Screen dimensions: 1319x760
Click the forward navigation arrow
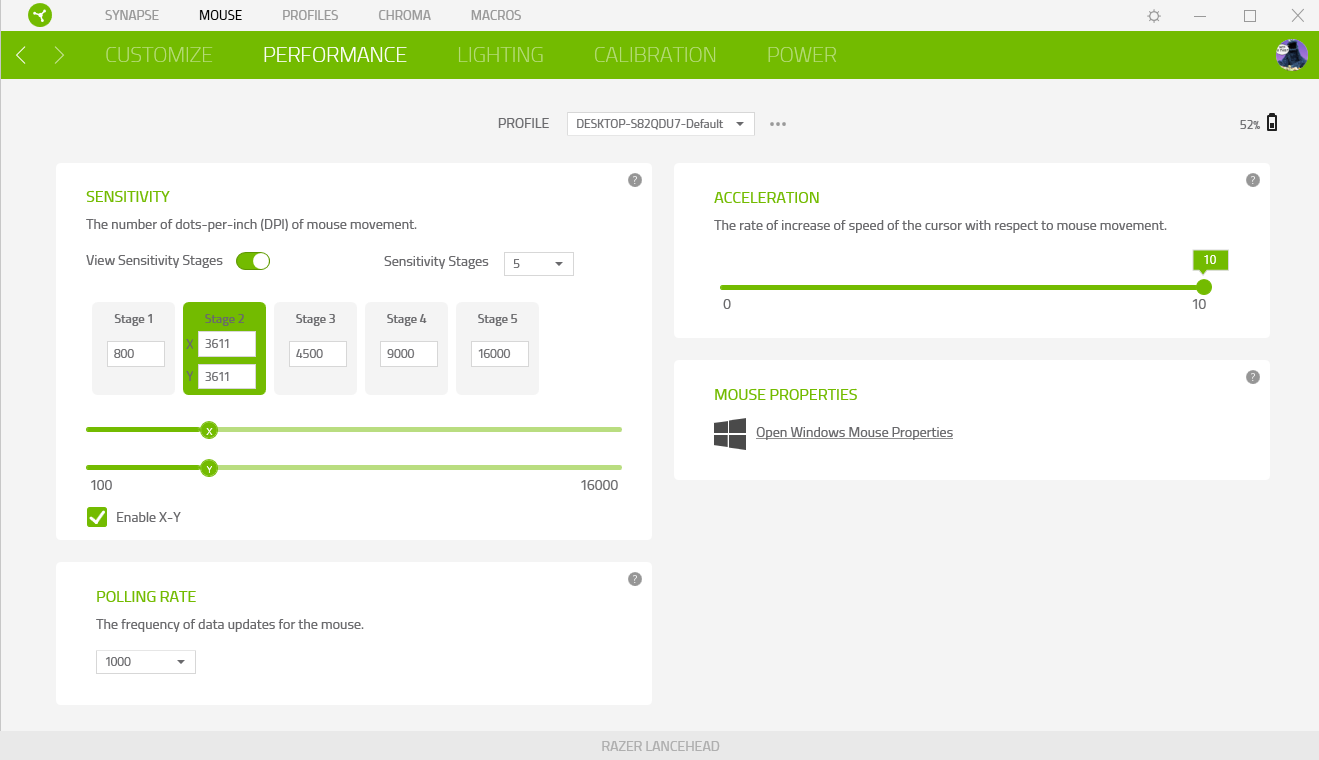point(59,55)
